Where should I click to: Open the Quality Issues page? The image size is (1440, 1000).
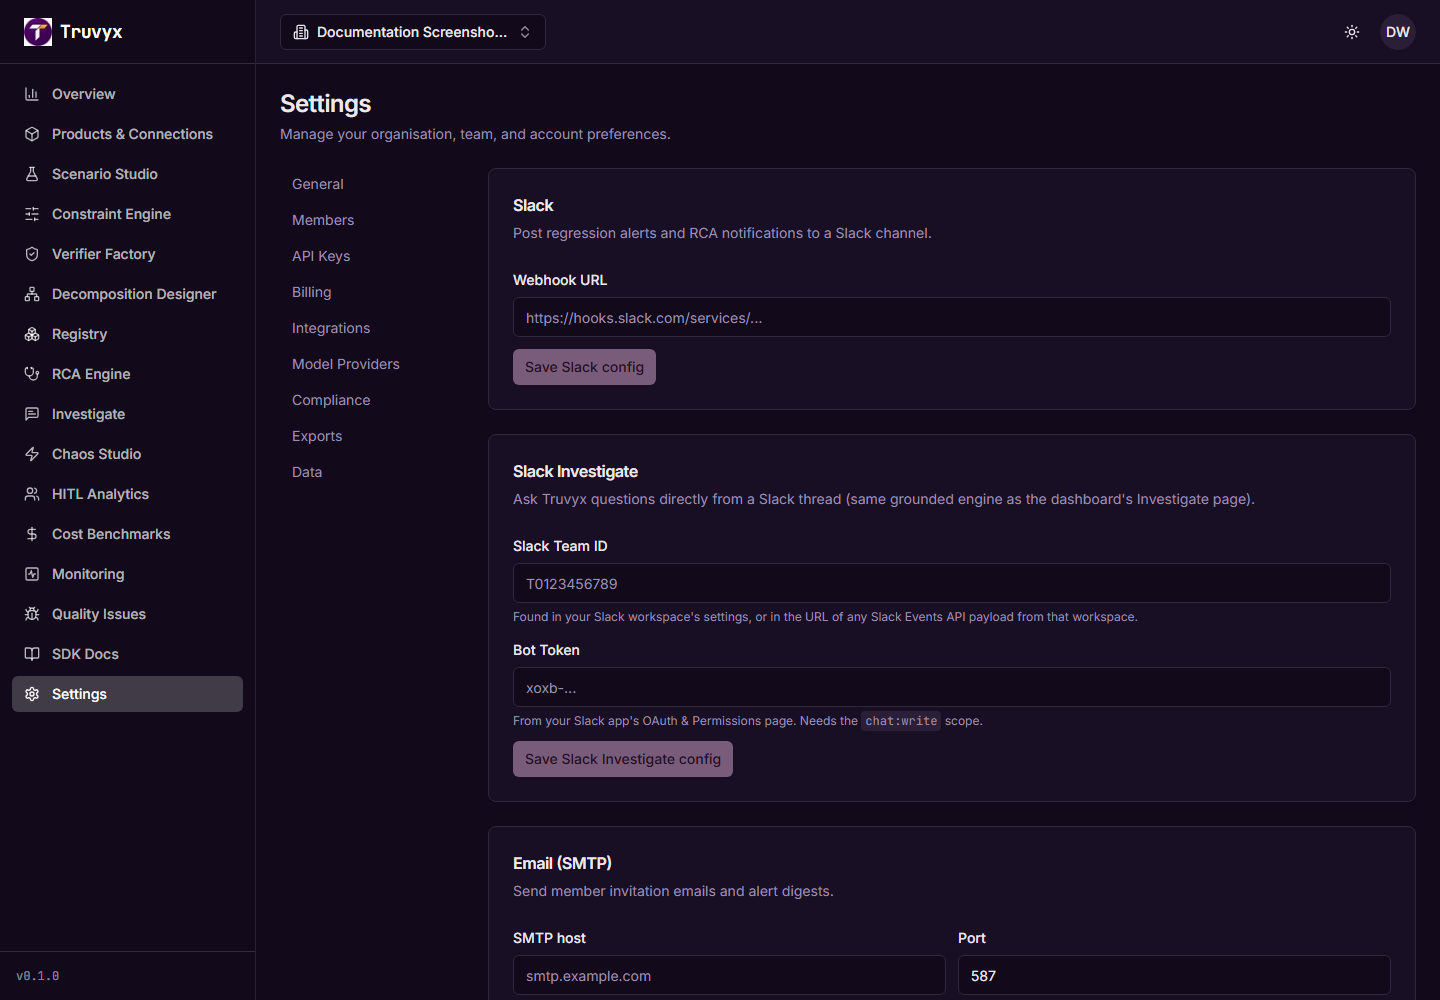pos(127,614)
